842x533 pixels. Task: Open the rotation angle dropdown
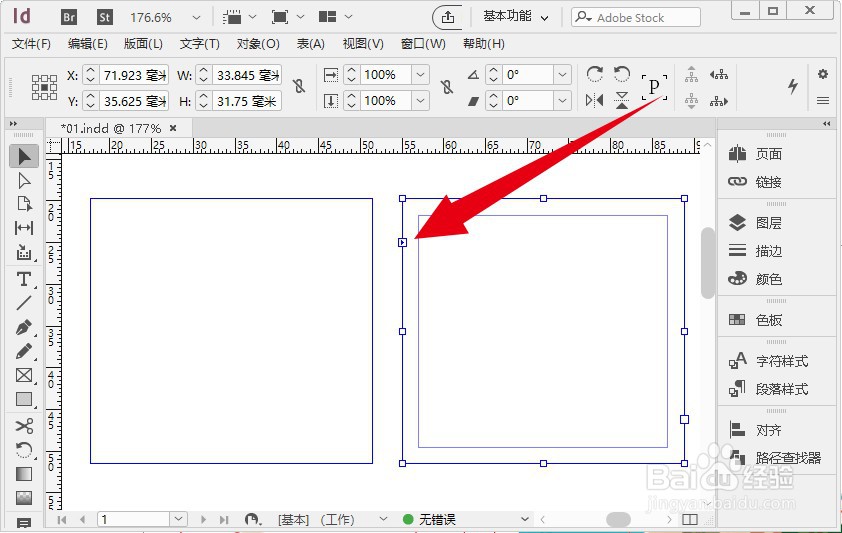click(x=562, y=75)
